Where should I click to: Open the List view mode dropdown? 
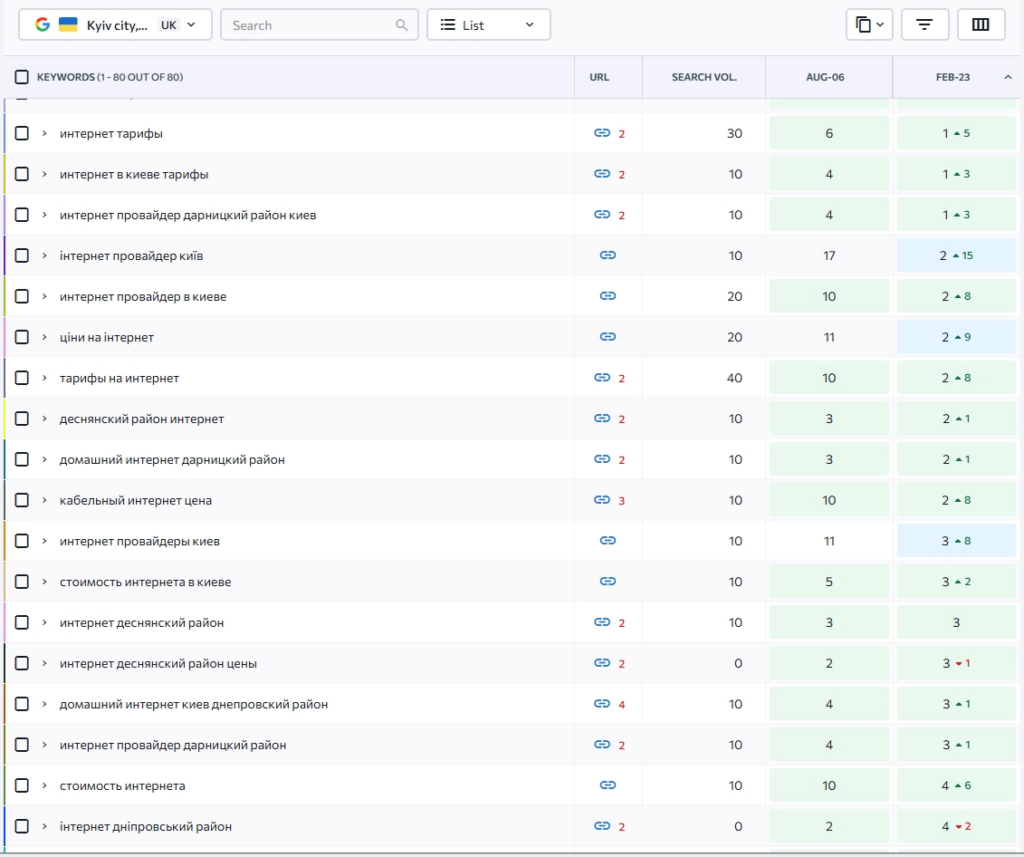click(x=488, y=25)
